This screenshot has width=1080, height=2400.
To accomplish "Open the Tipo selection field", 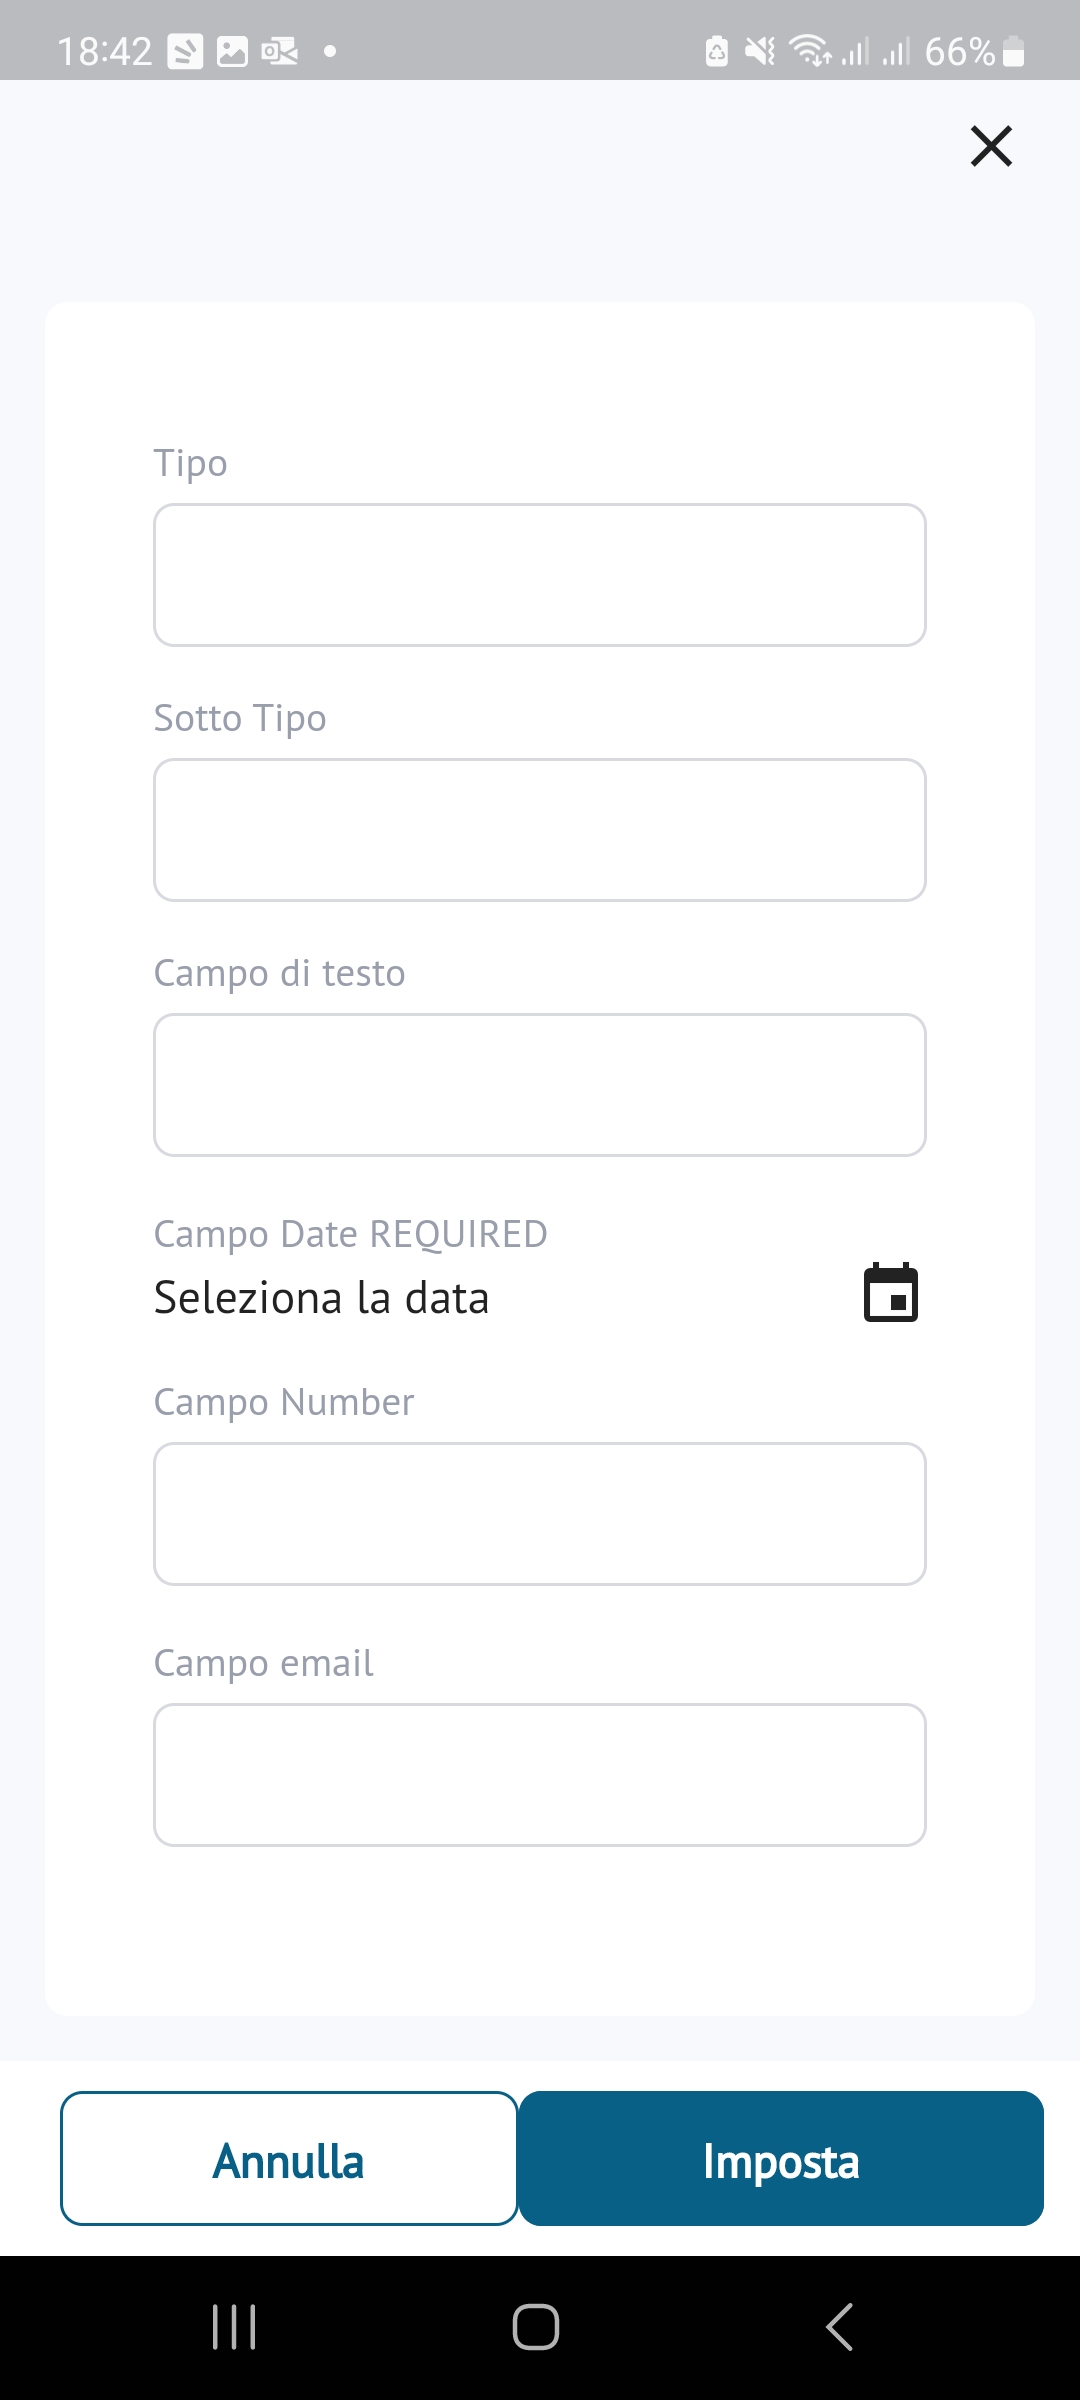I will tap(540, 575).
